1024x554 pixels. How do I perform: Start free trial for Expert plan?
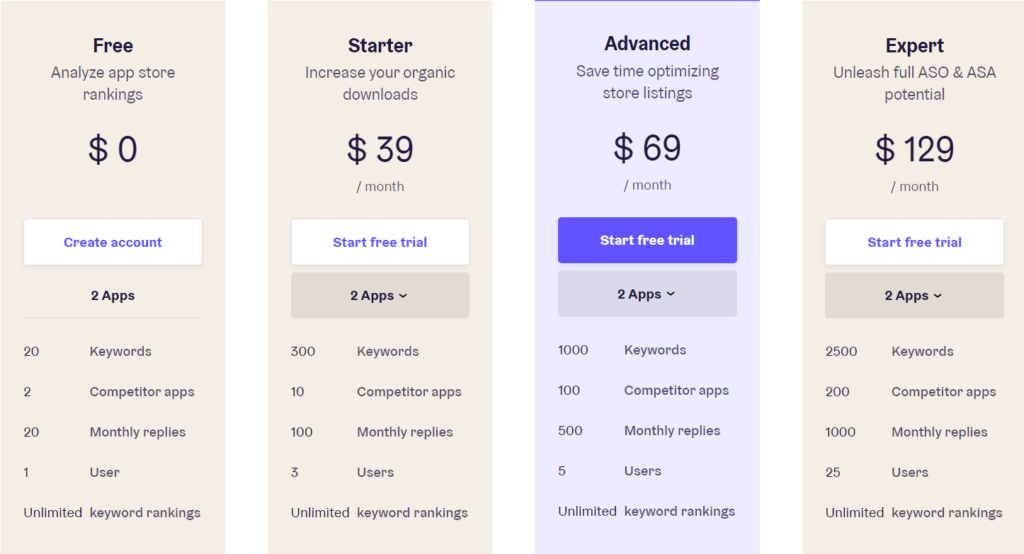click(x=914, y=242)
